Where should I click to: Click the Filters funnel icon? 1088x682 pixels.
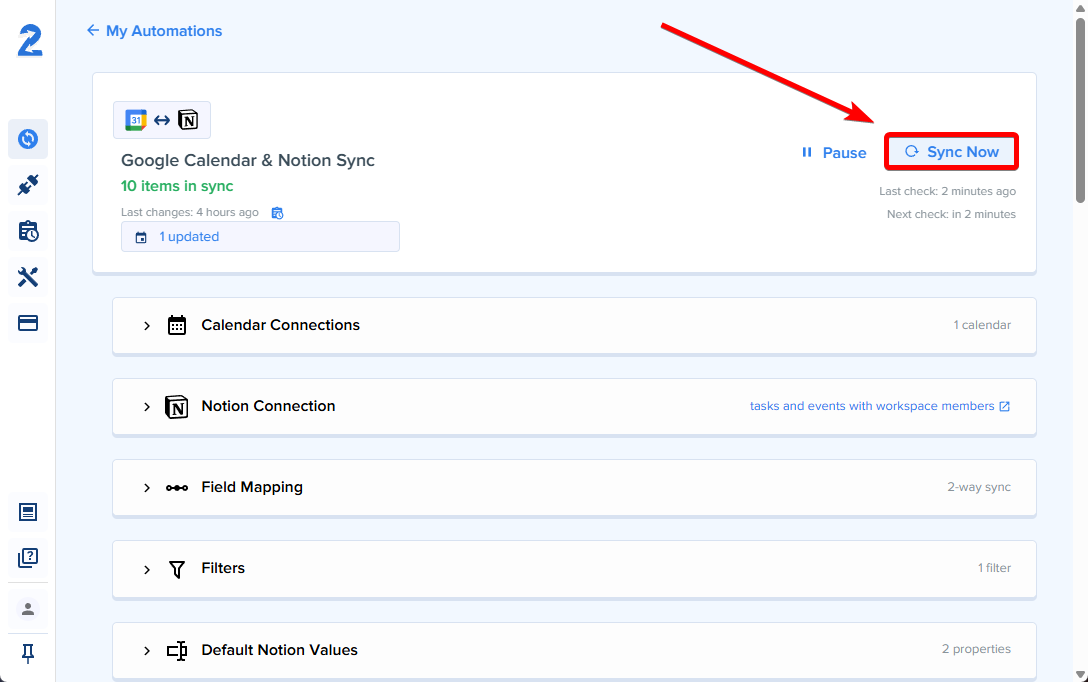click(x=177, y=570)
